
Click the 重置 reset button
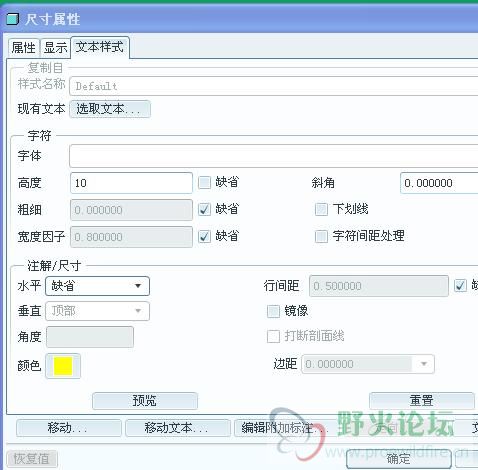tap(422, 400)
